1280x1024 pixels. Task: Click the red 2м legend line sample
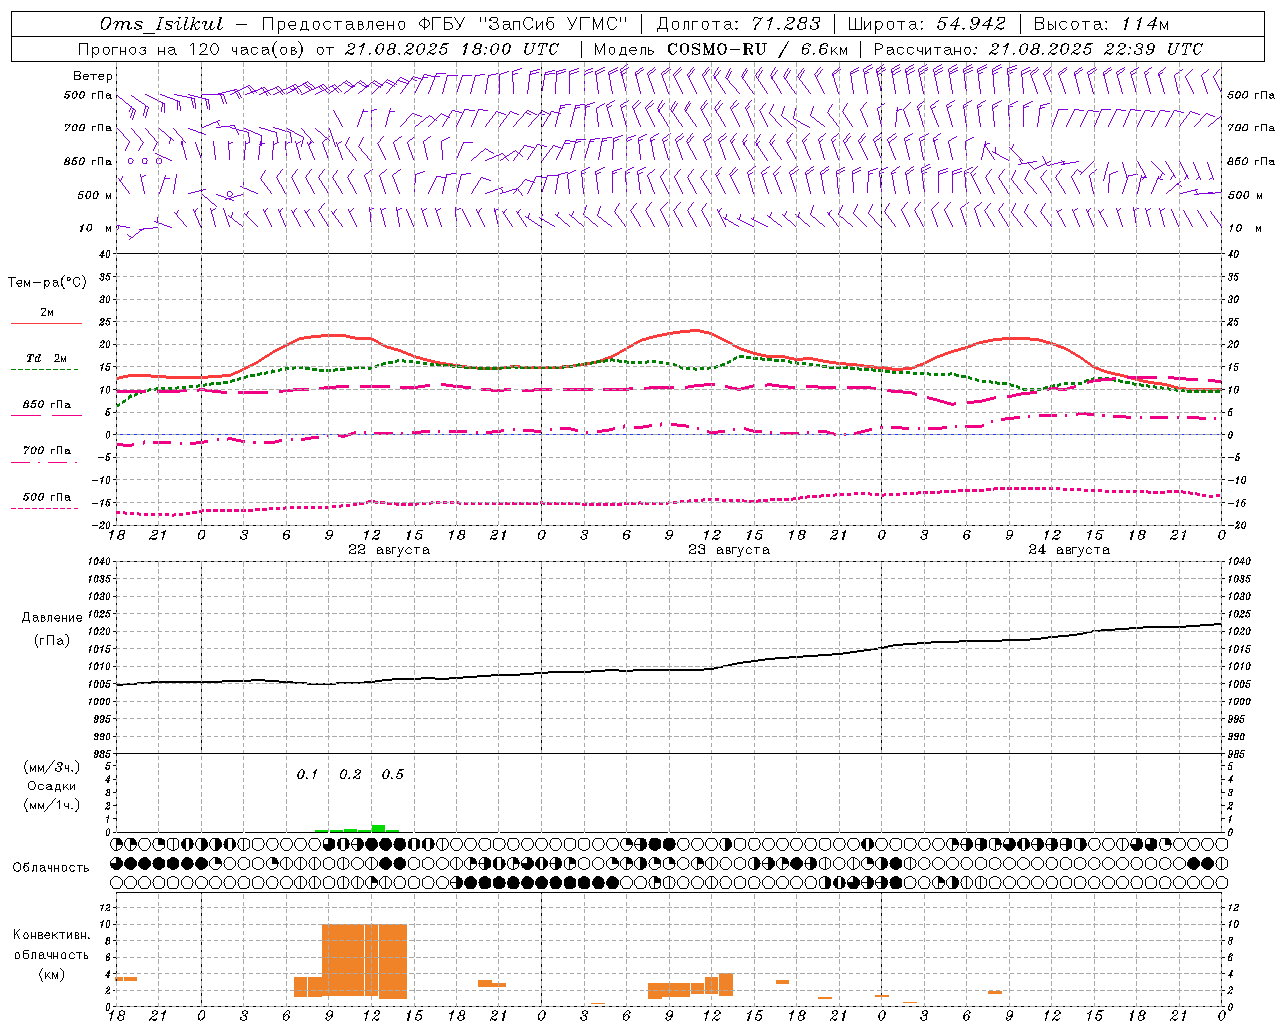pyautogui.click(x=46, y=324)
